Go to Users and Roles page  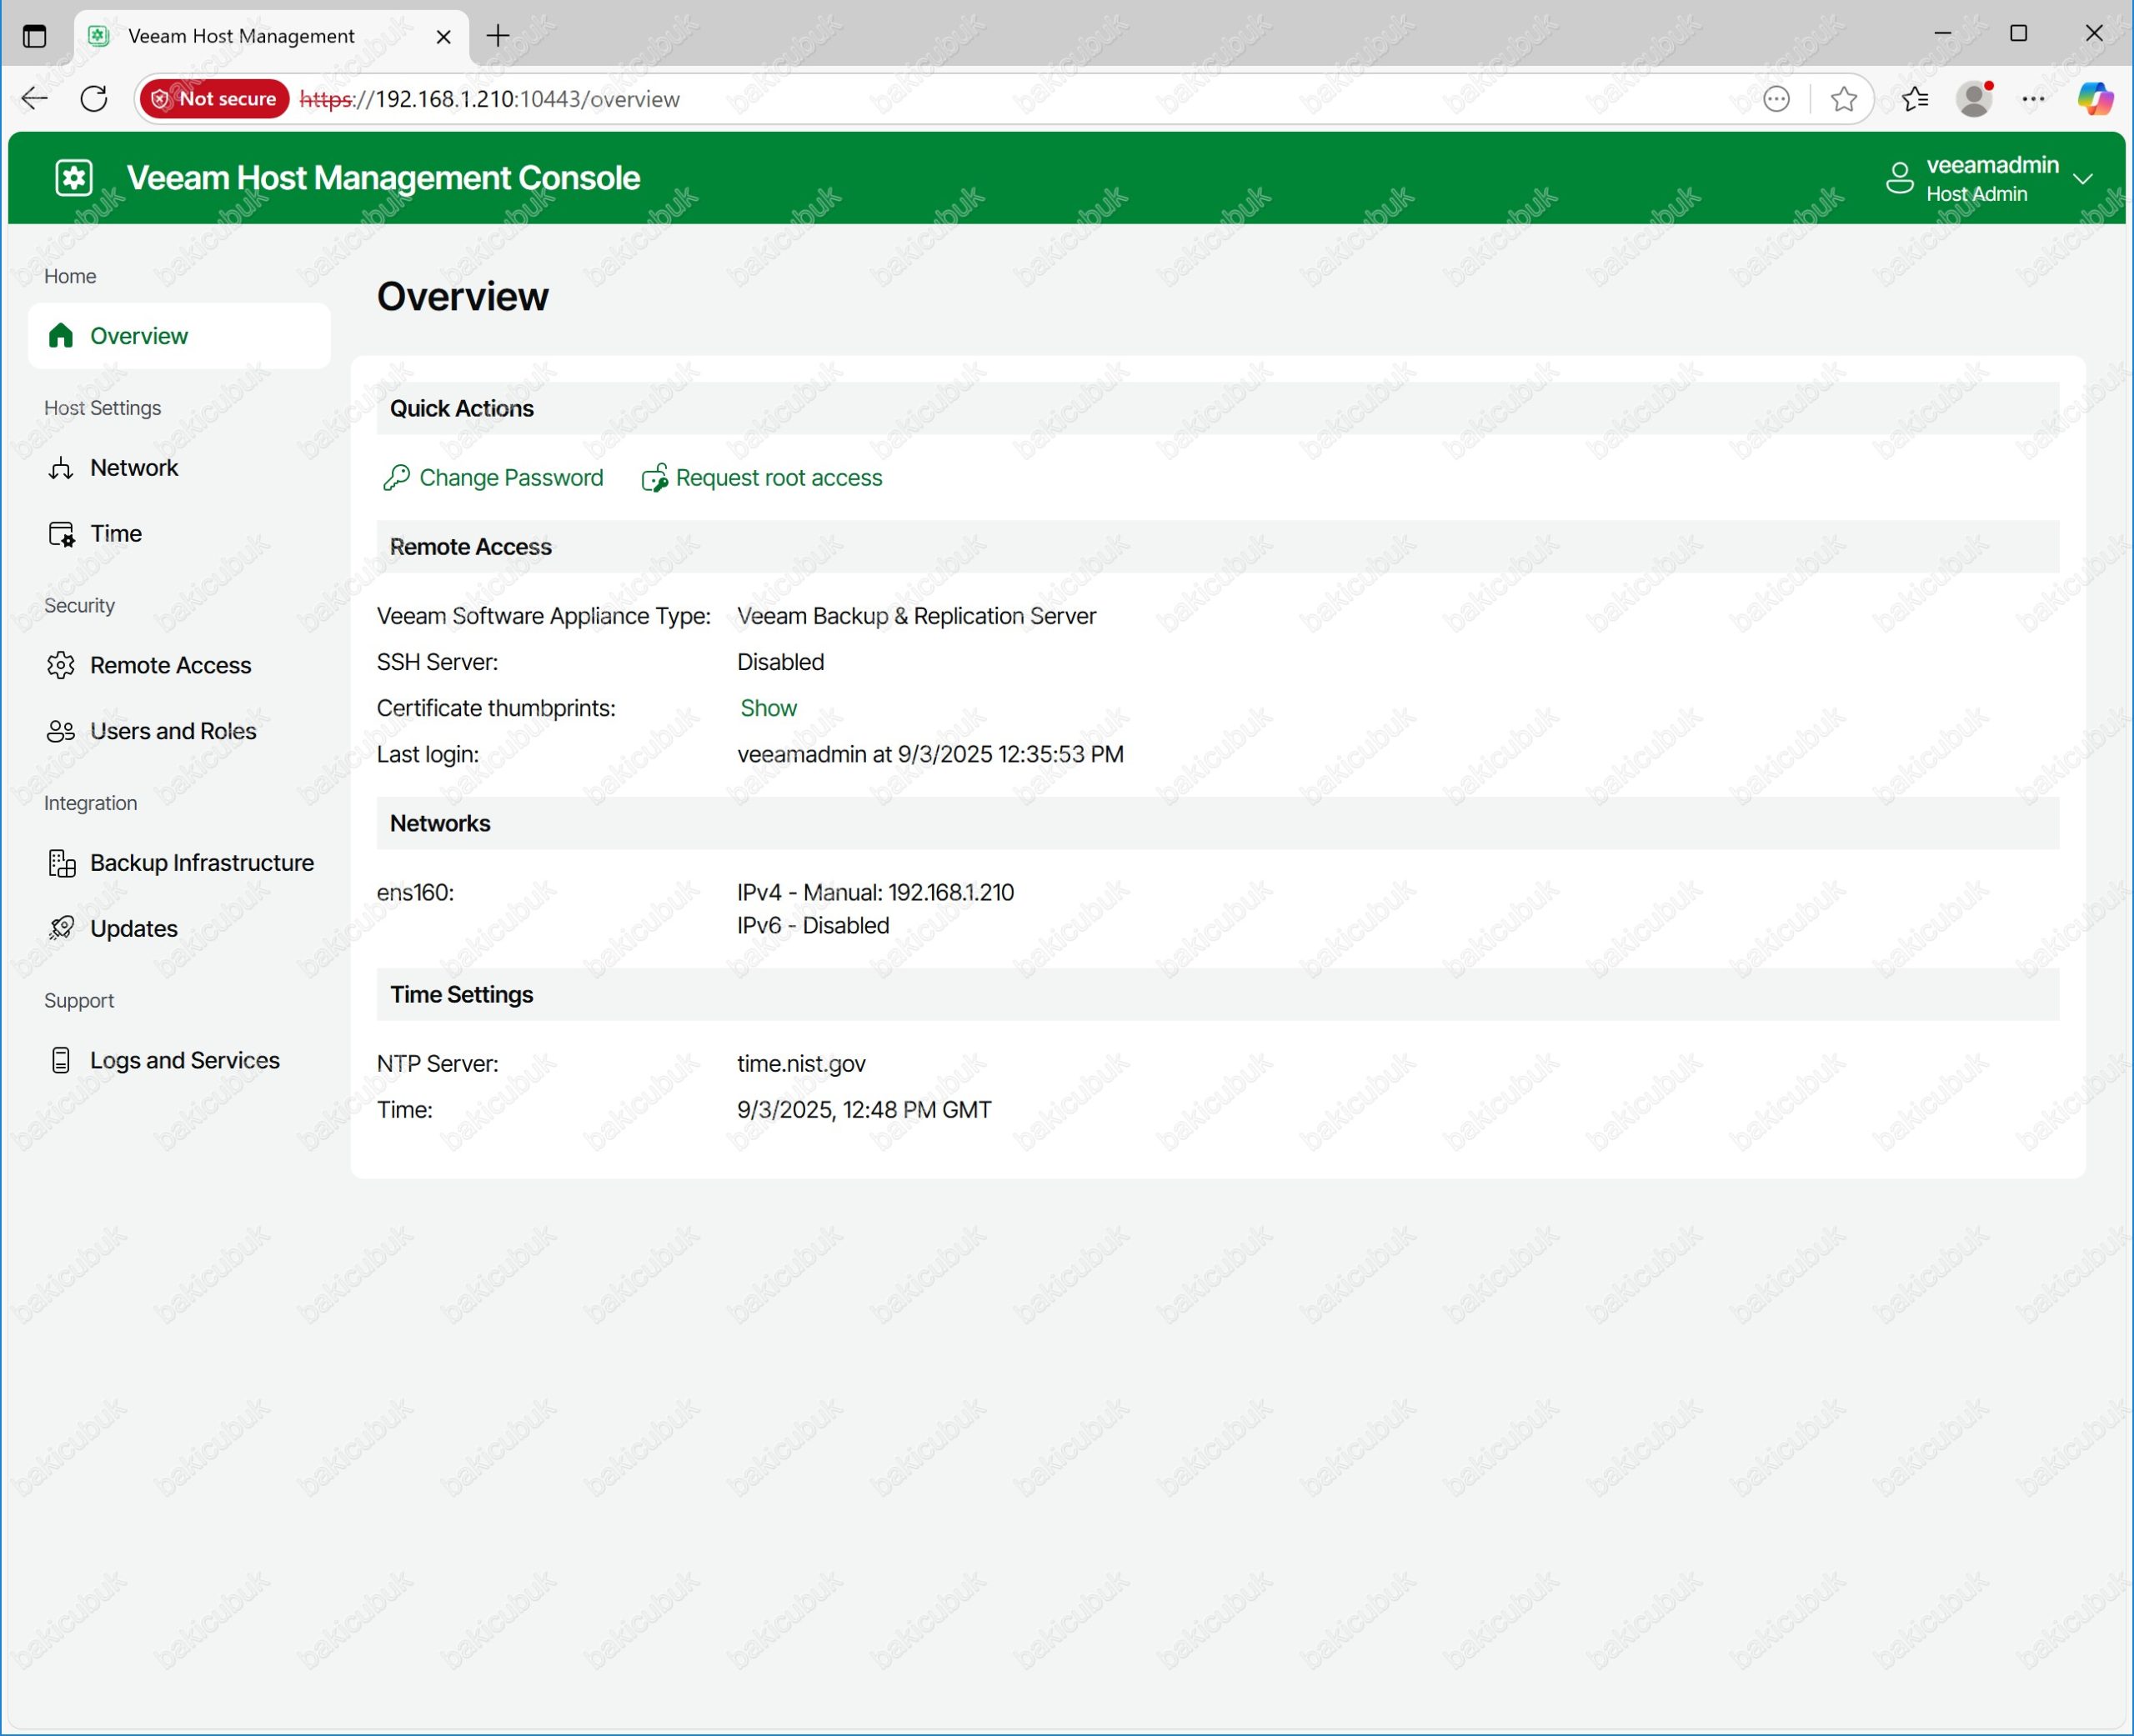tap(179, 731)
